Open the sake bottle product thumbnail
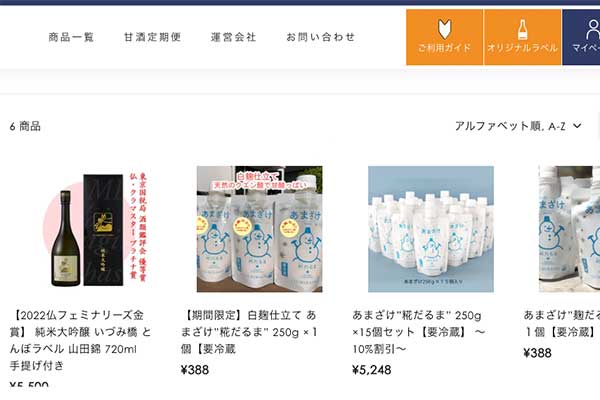 (95, 229)
